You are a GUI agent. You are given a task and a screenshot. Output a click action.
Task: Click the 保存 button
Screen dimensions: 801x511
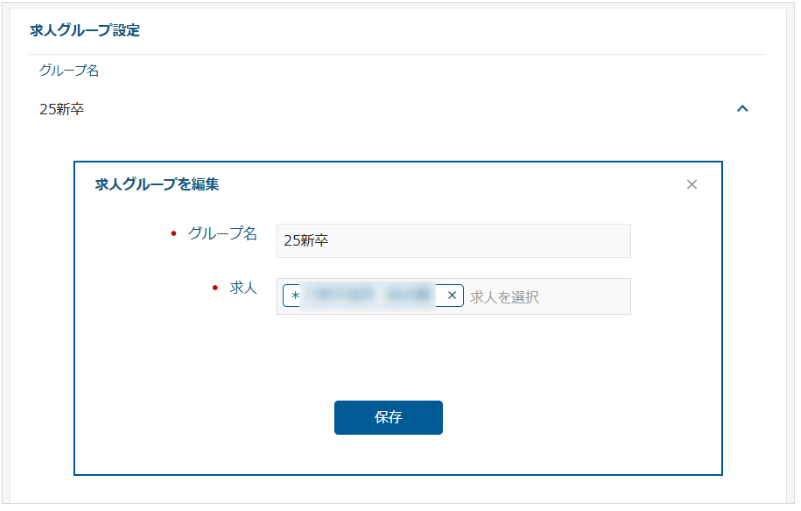388,417
